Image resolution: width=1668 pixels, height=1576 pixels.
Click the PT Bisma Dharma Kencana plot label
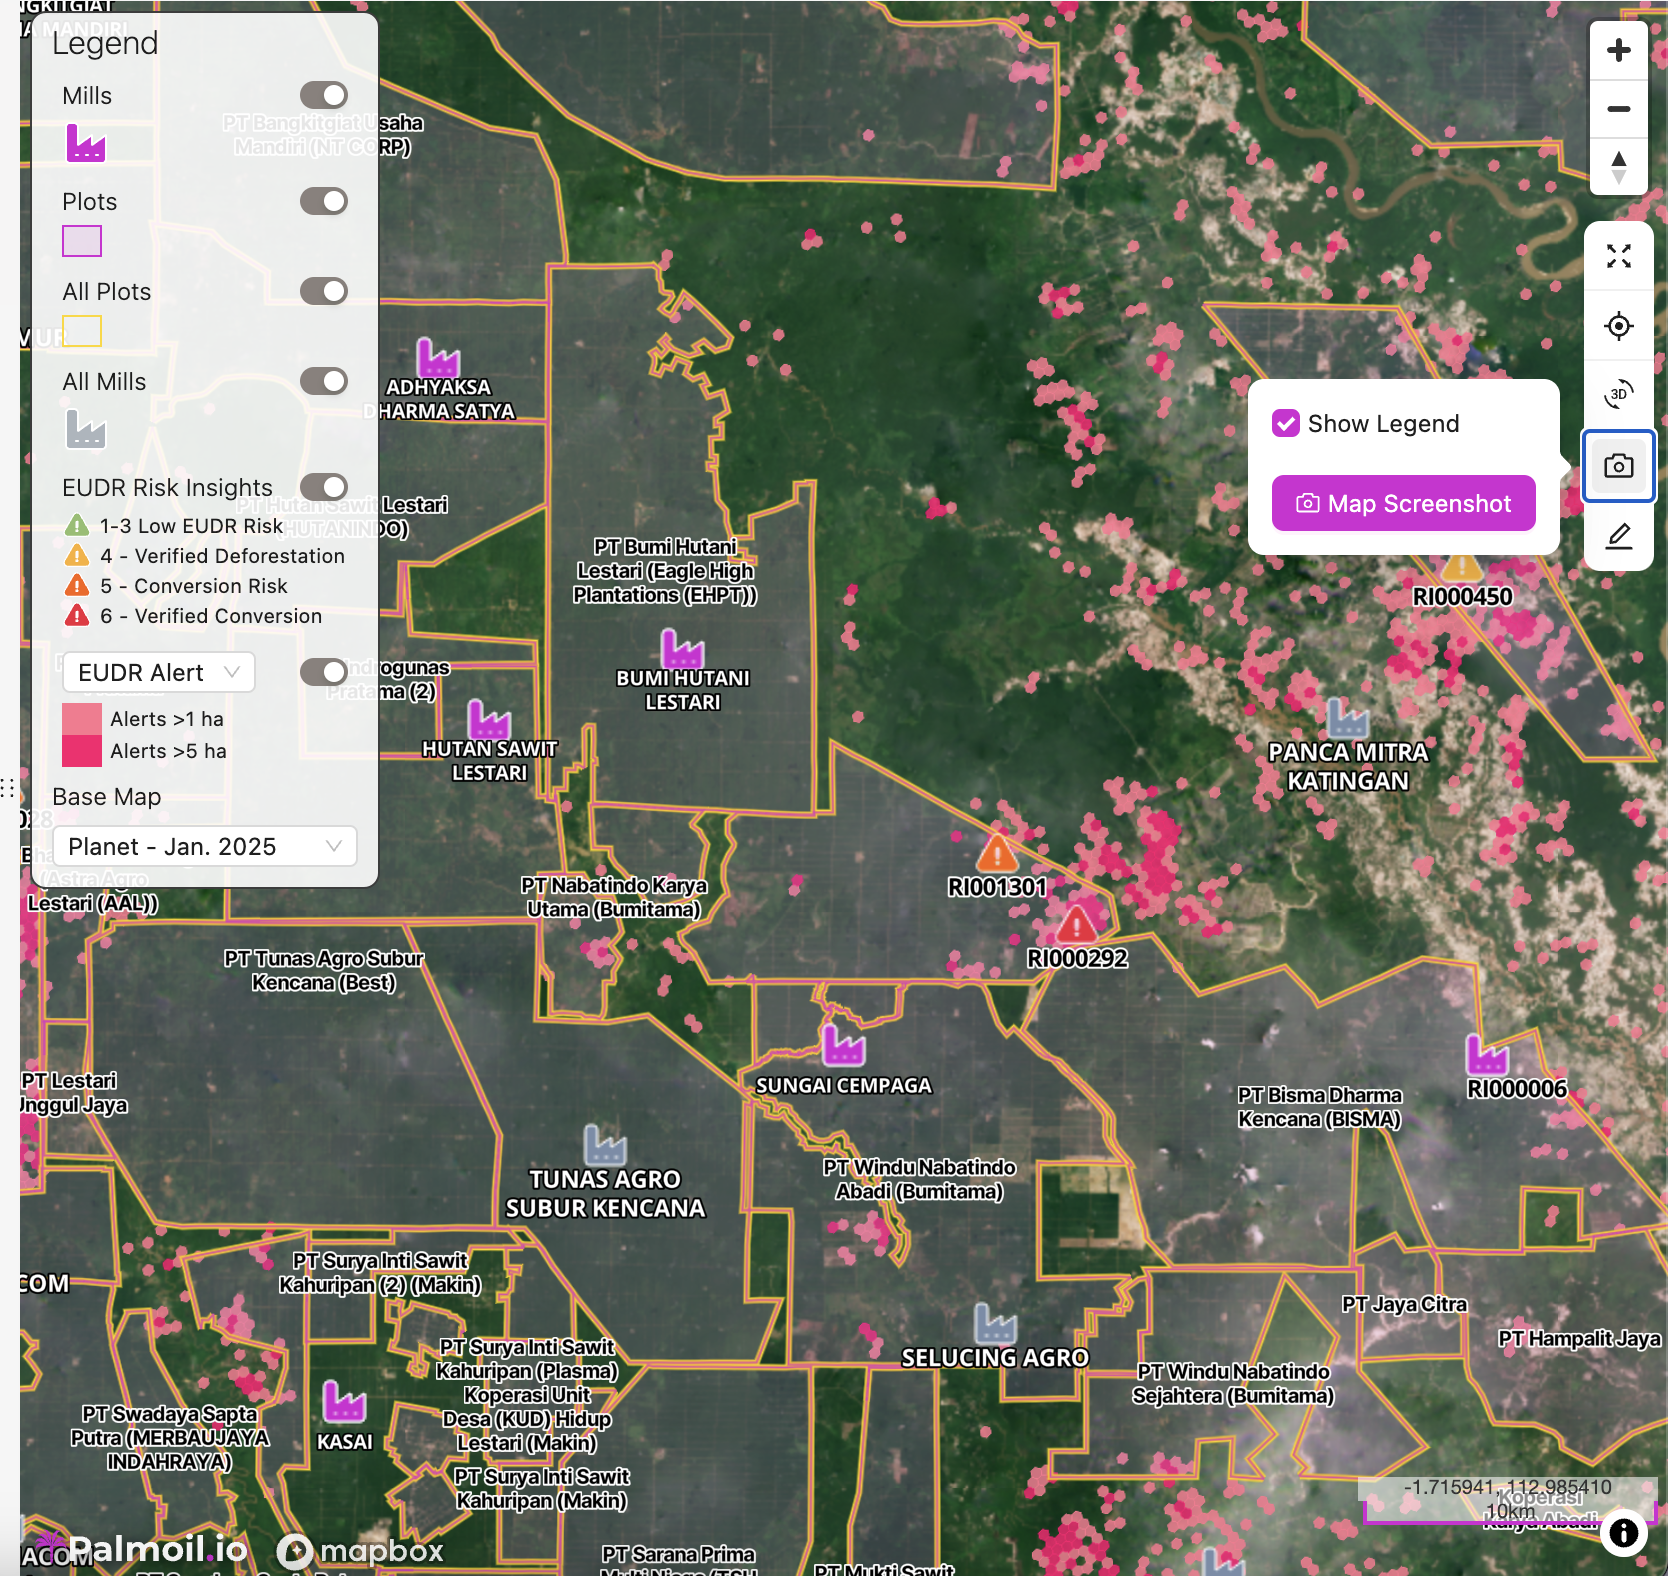tap(1320, 1107)
